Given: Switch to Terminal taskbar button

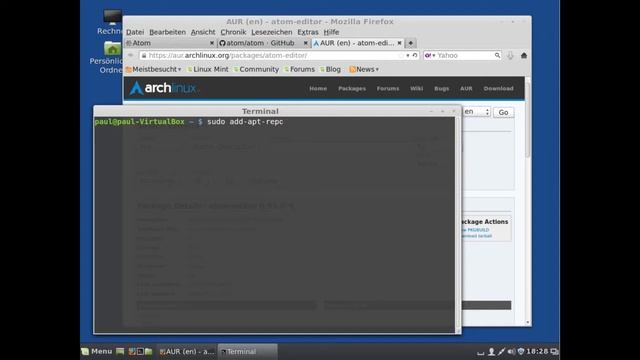Looking at the screenshot, I should point(247,351).
